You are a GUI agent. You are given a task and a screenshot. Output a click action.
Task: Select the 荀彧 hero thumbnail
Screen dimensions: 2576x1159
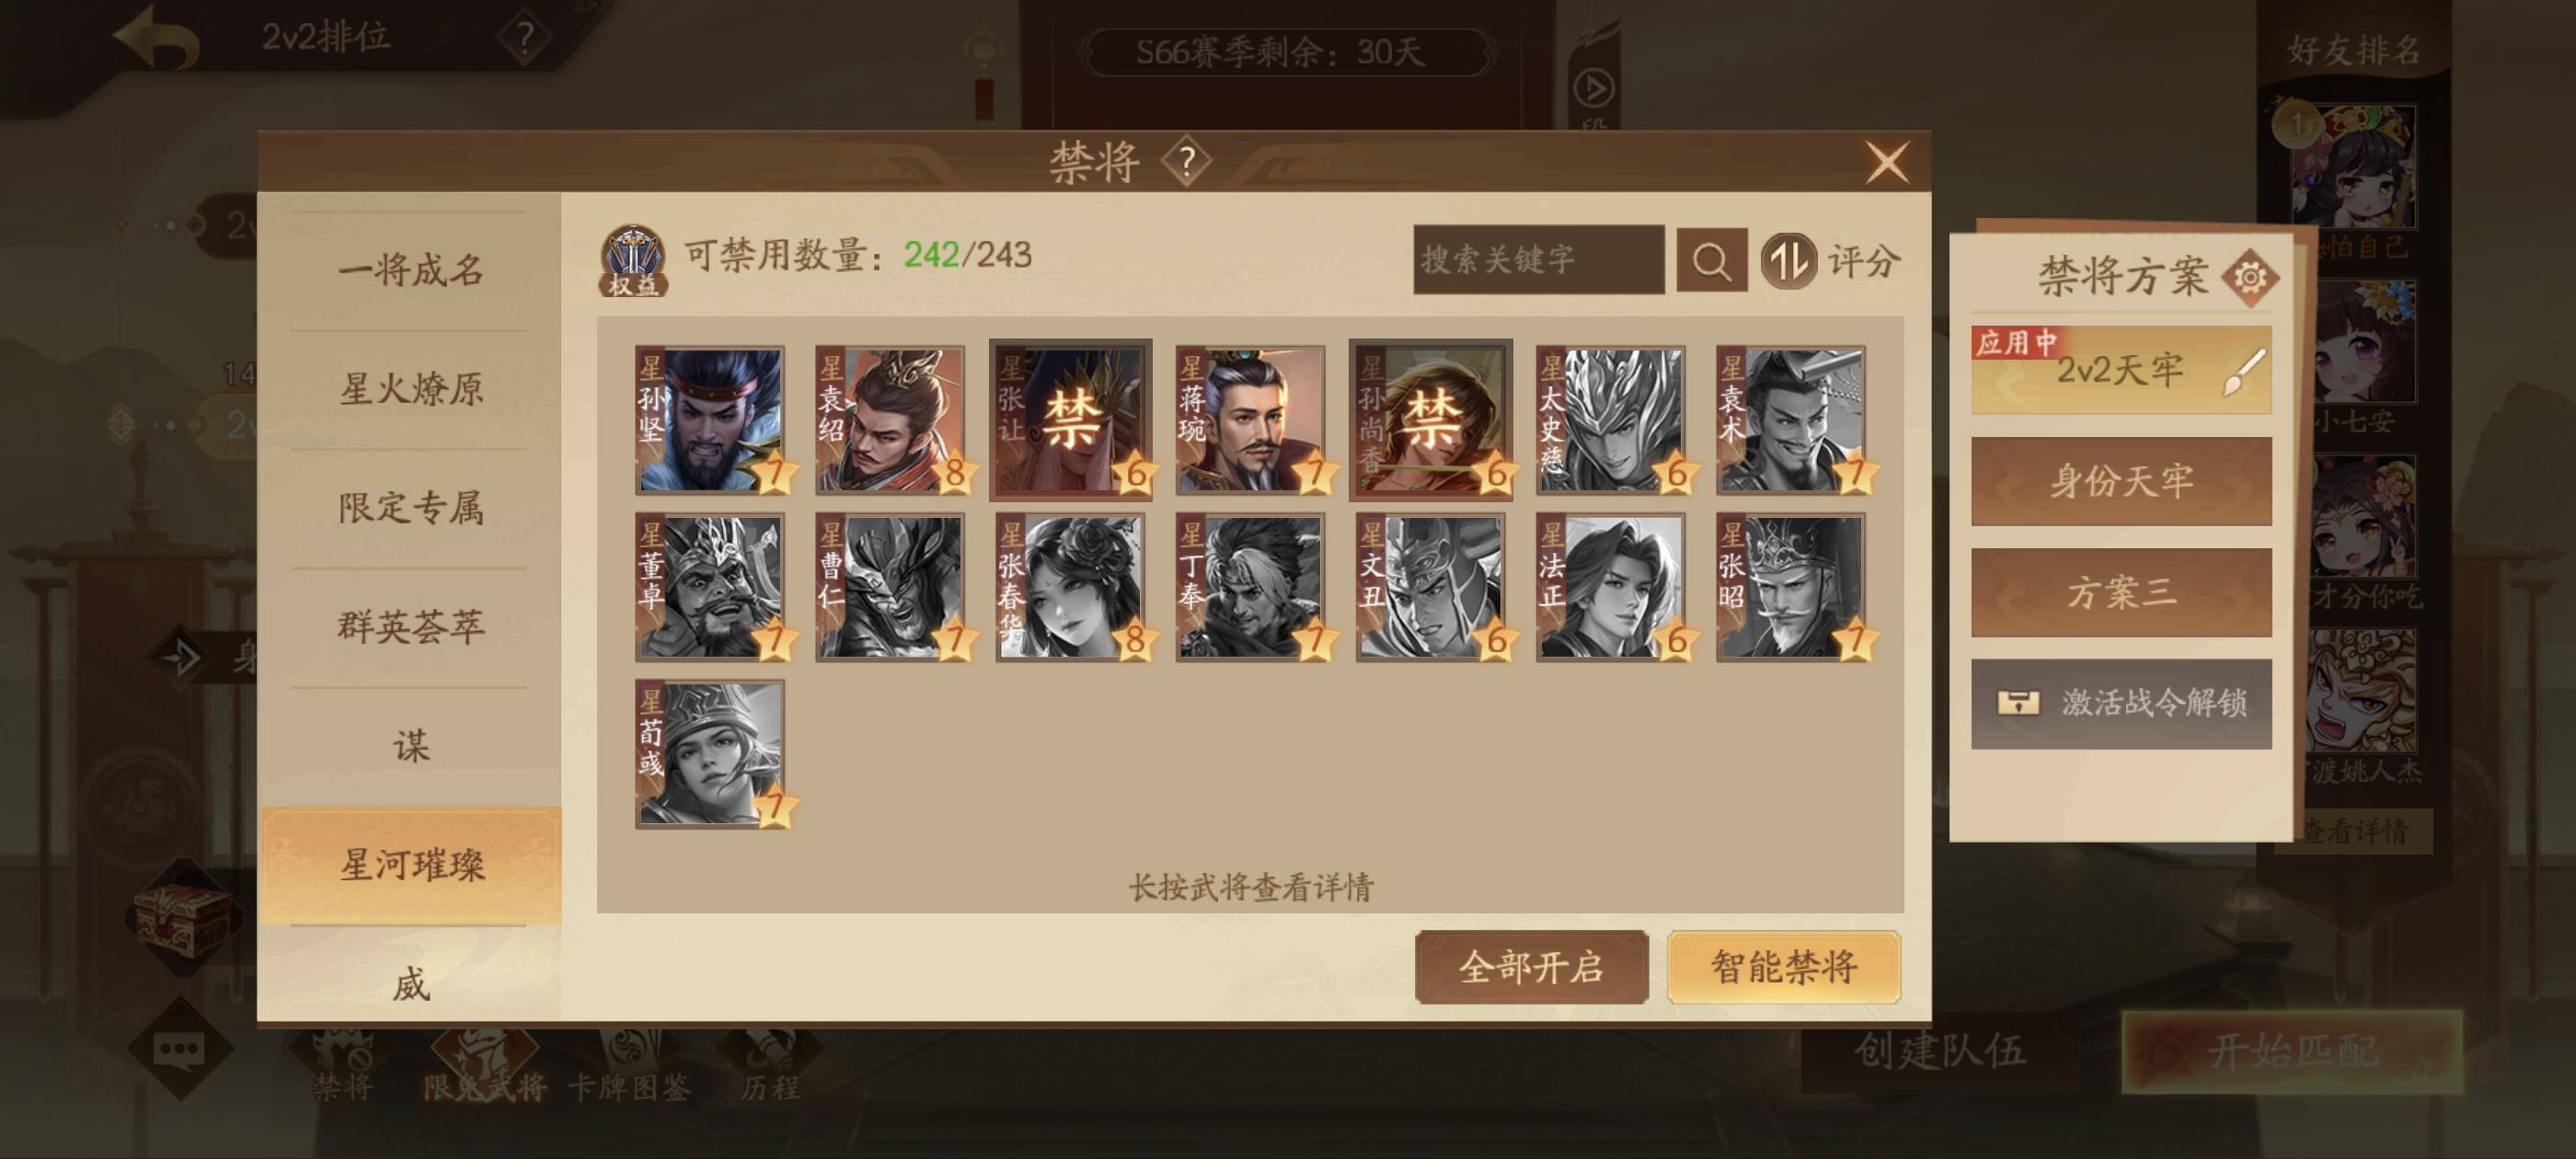(710, 754)
